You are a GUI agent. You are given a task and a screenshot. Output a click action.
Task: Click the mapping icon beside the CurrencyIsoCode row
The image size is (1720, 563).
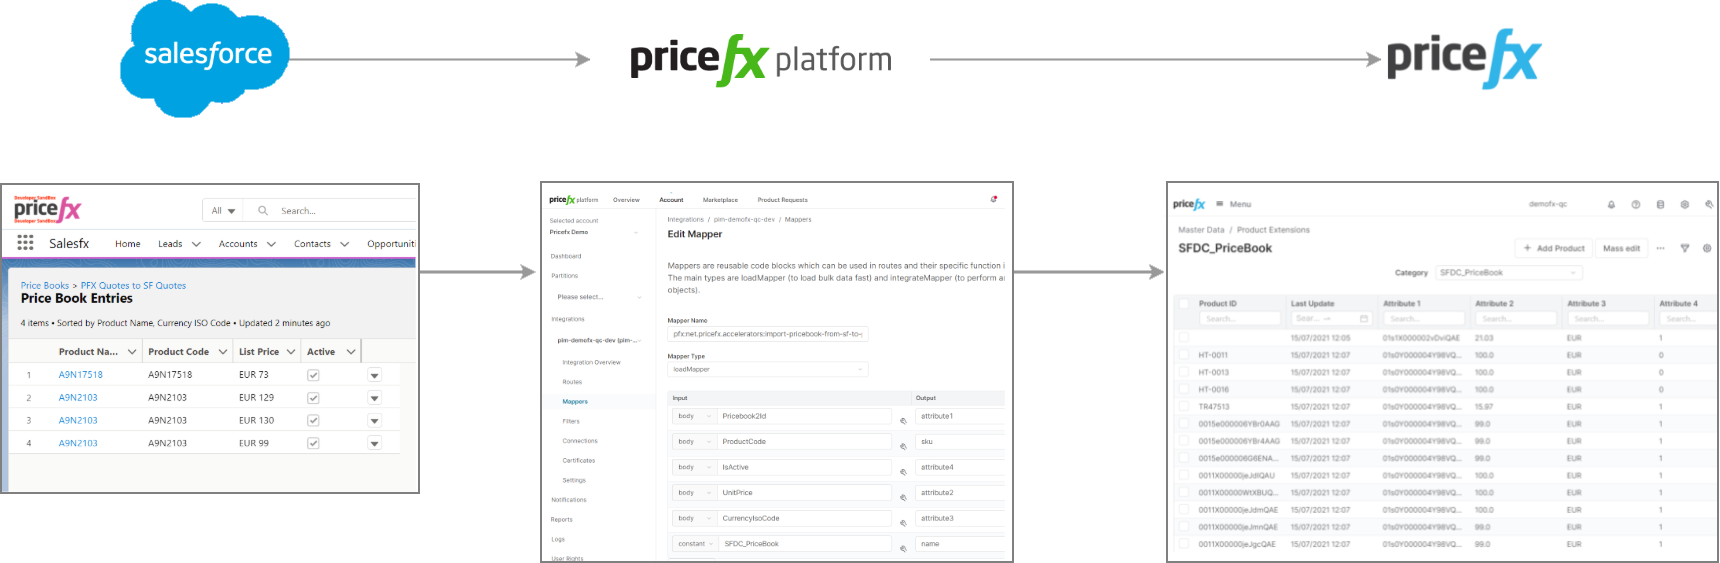pos(903,523)
